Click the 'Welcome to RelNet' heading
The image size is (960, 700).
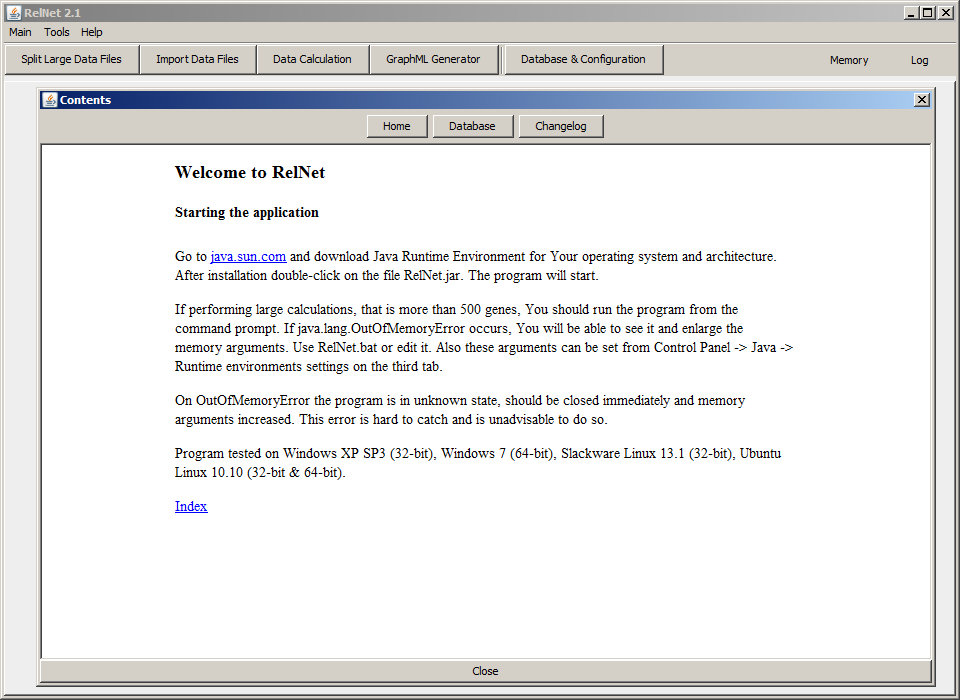click(250, 173)
